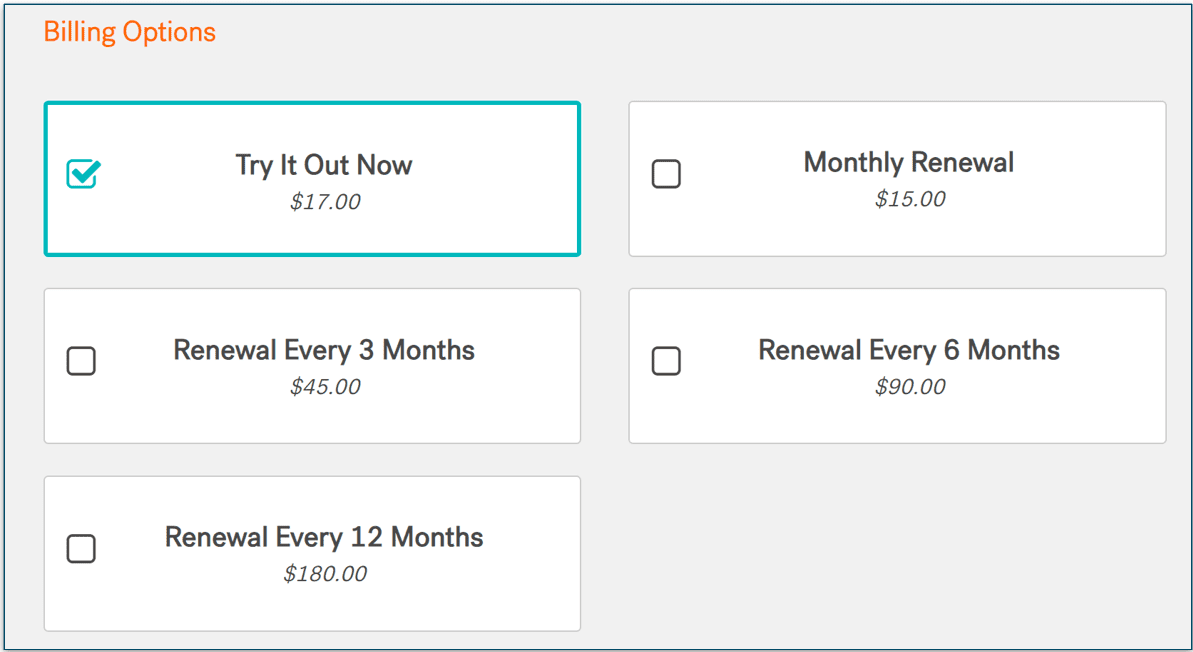
Task: Click the Renewal Every 12 Months card
Action: [x=311, y=553]
